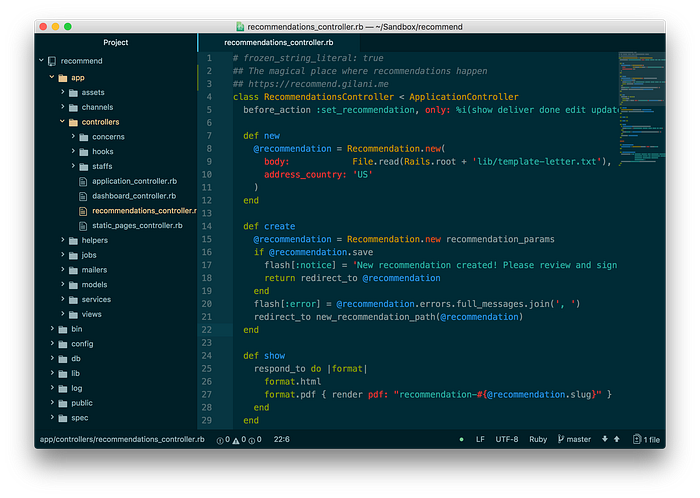
Task: Expand the public folder chevron
Action: coord(52,402)
